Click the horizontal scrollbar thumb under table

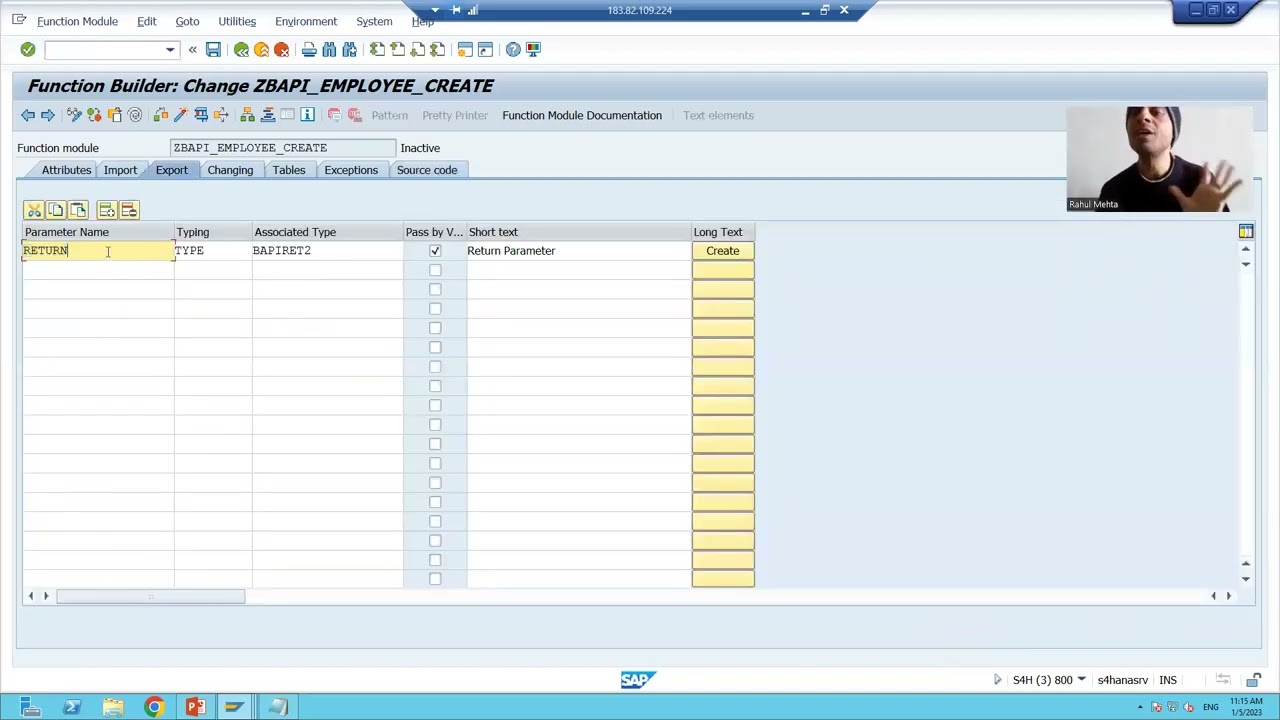[x=150, y=597]
